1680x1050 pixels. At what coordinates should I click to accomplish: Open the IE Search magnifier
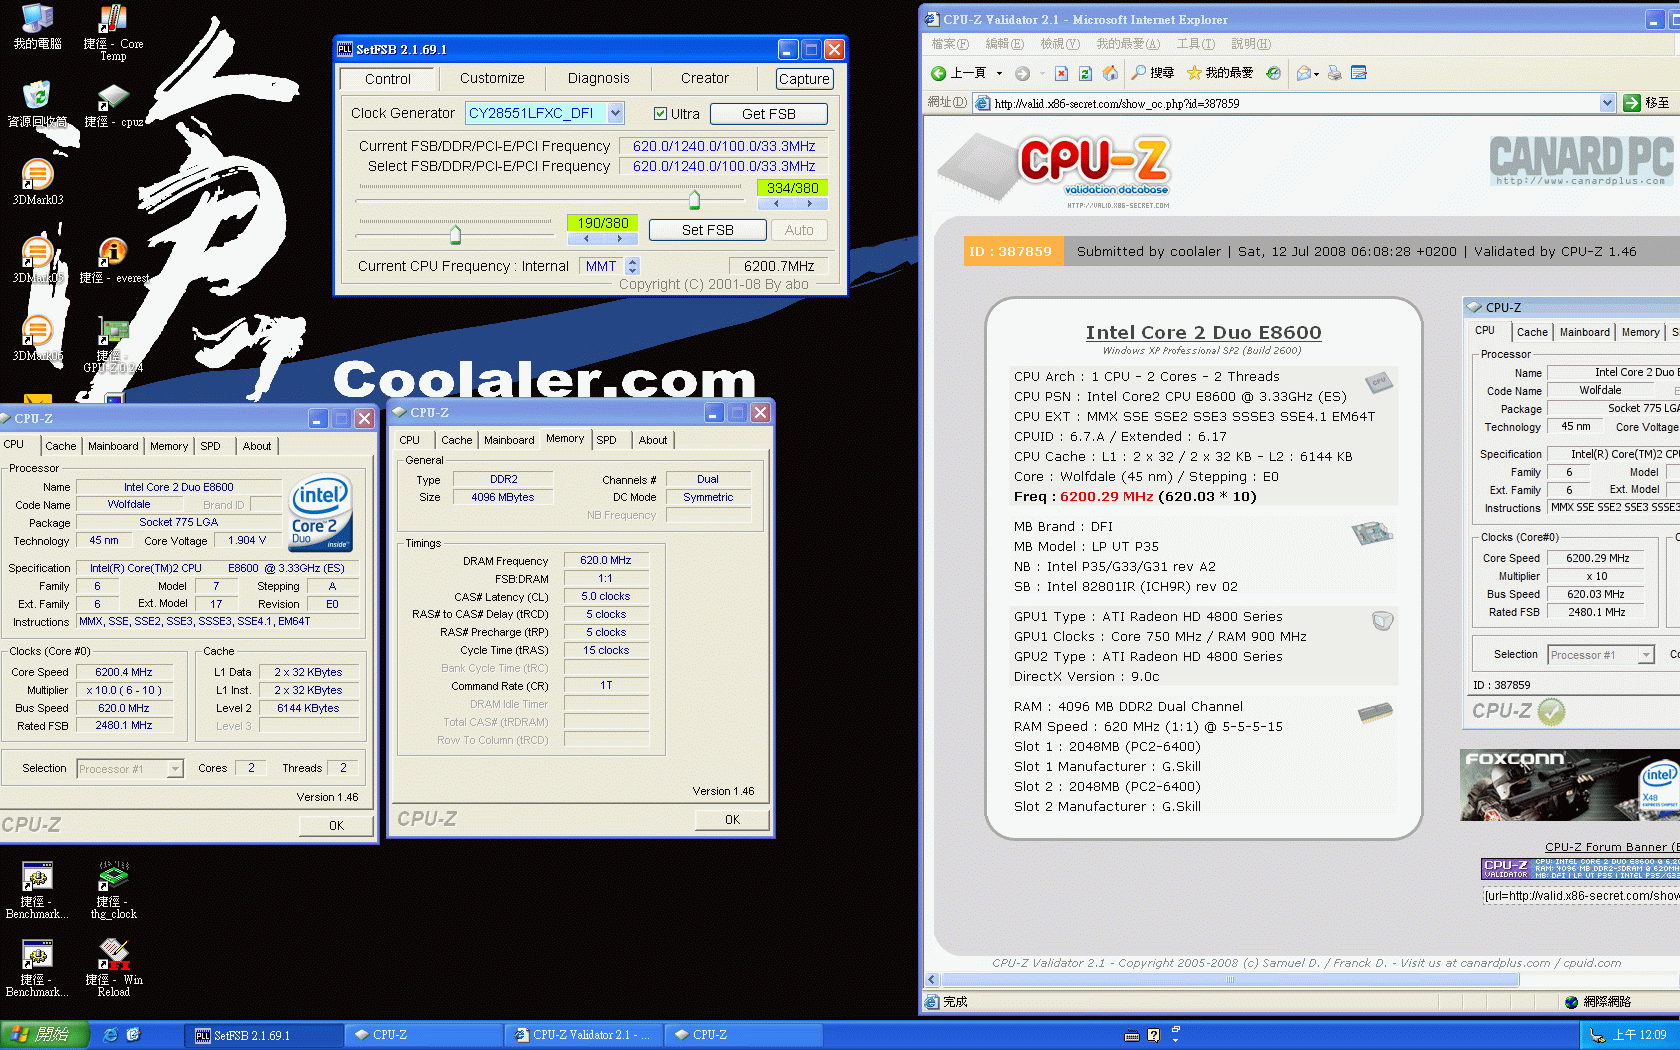pyautogui.click(x=1139, y=73)
